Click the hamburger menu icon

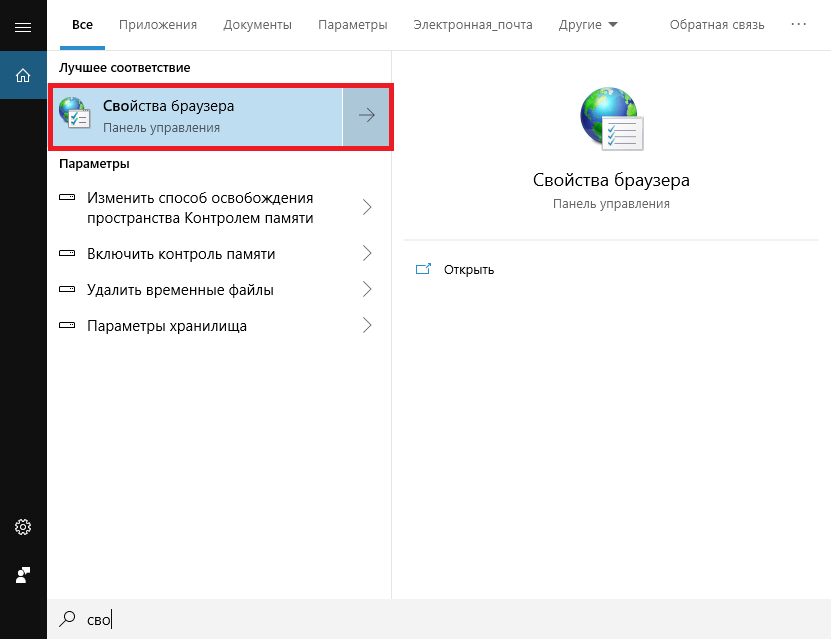23,25
